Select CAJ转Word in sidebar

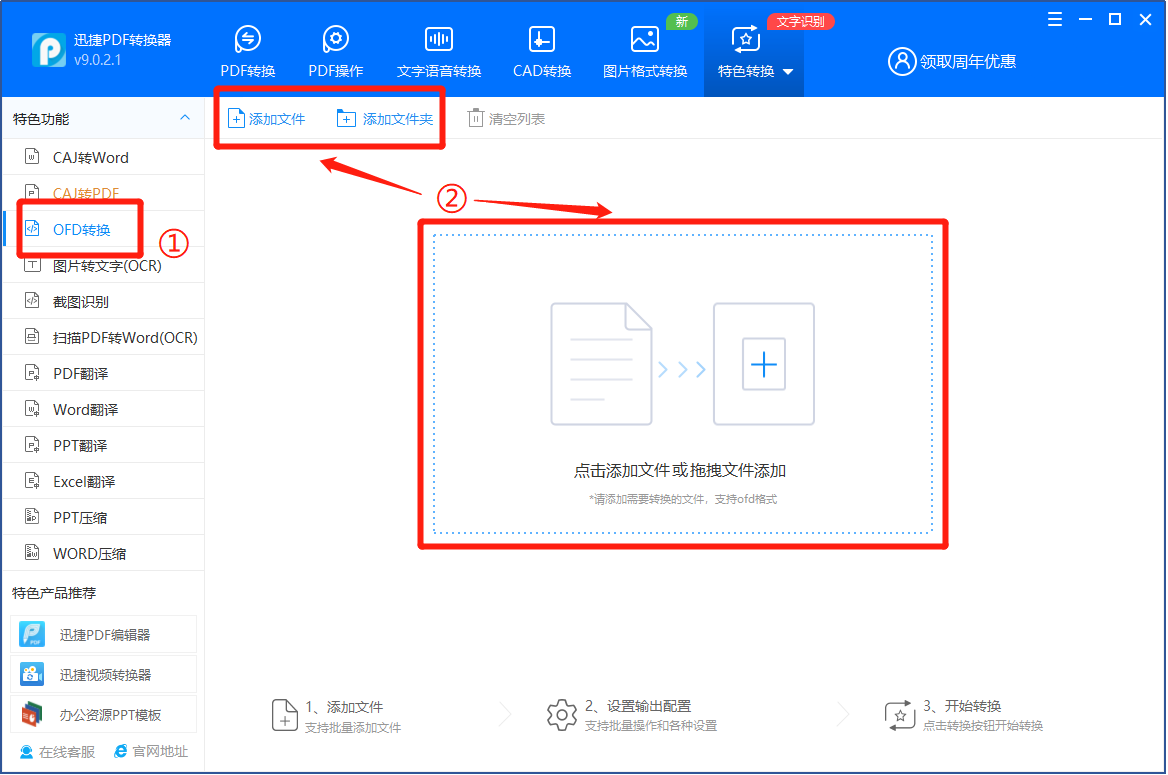tap(104, 157)
